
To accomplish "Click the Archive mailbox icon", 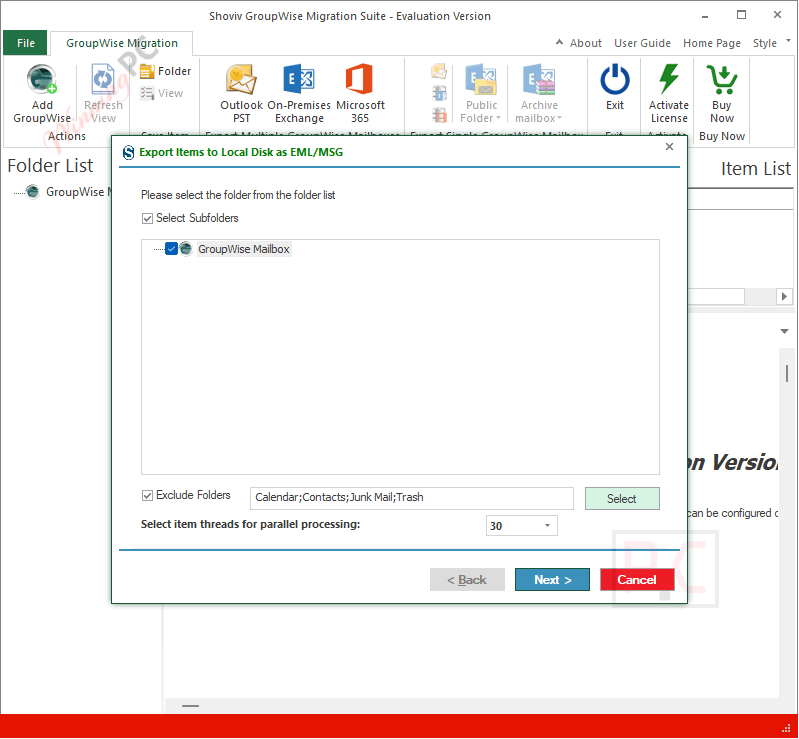I will [539, 79].
